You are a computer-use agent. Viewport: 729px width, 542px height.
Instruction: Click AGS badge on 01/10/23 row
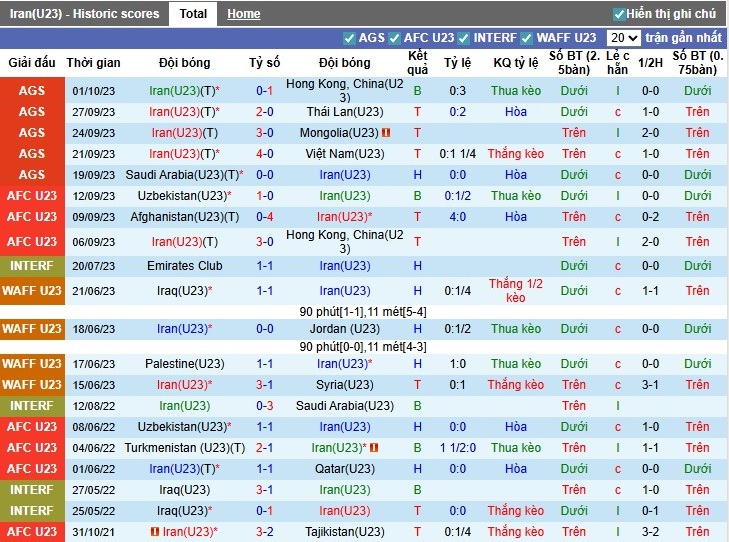(31, 91)
